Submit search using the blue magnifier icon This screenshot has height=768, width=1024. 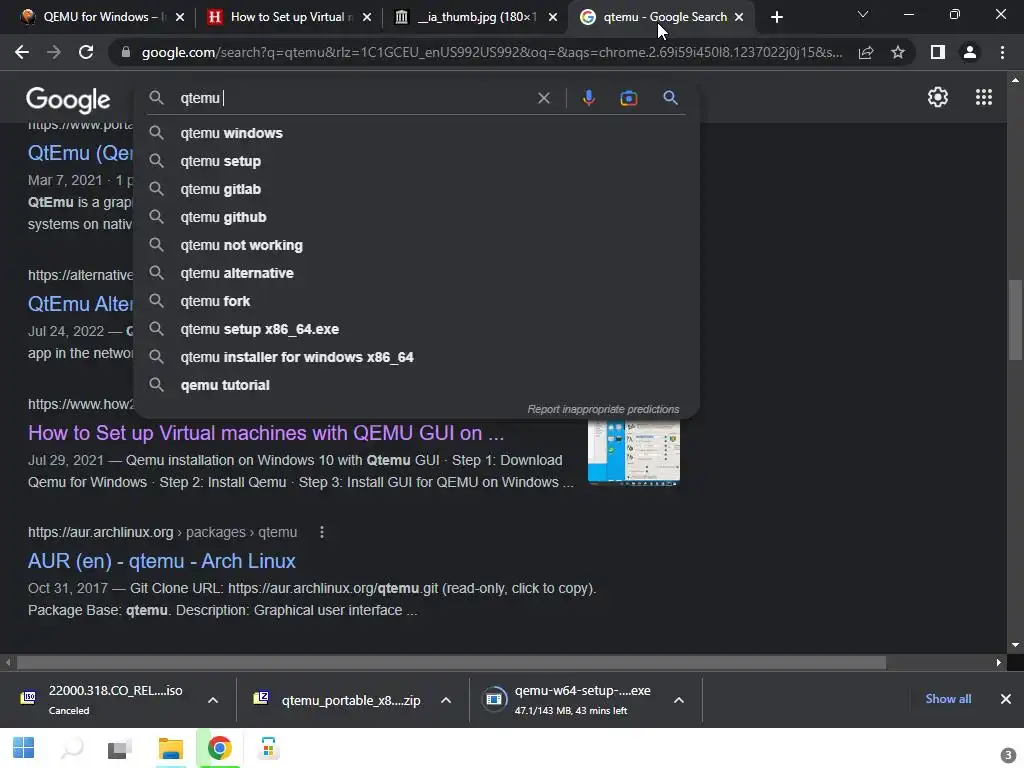(x=670, y=98)
